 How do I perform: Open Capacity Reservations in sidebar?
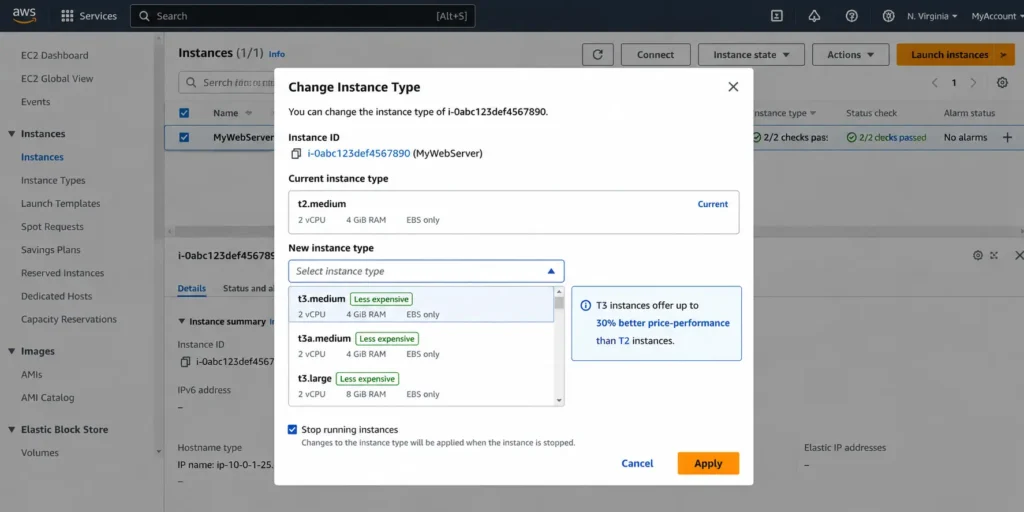pos(69,319)
